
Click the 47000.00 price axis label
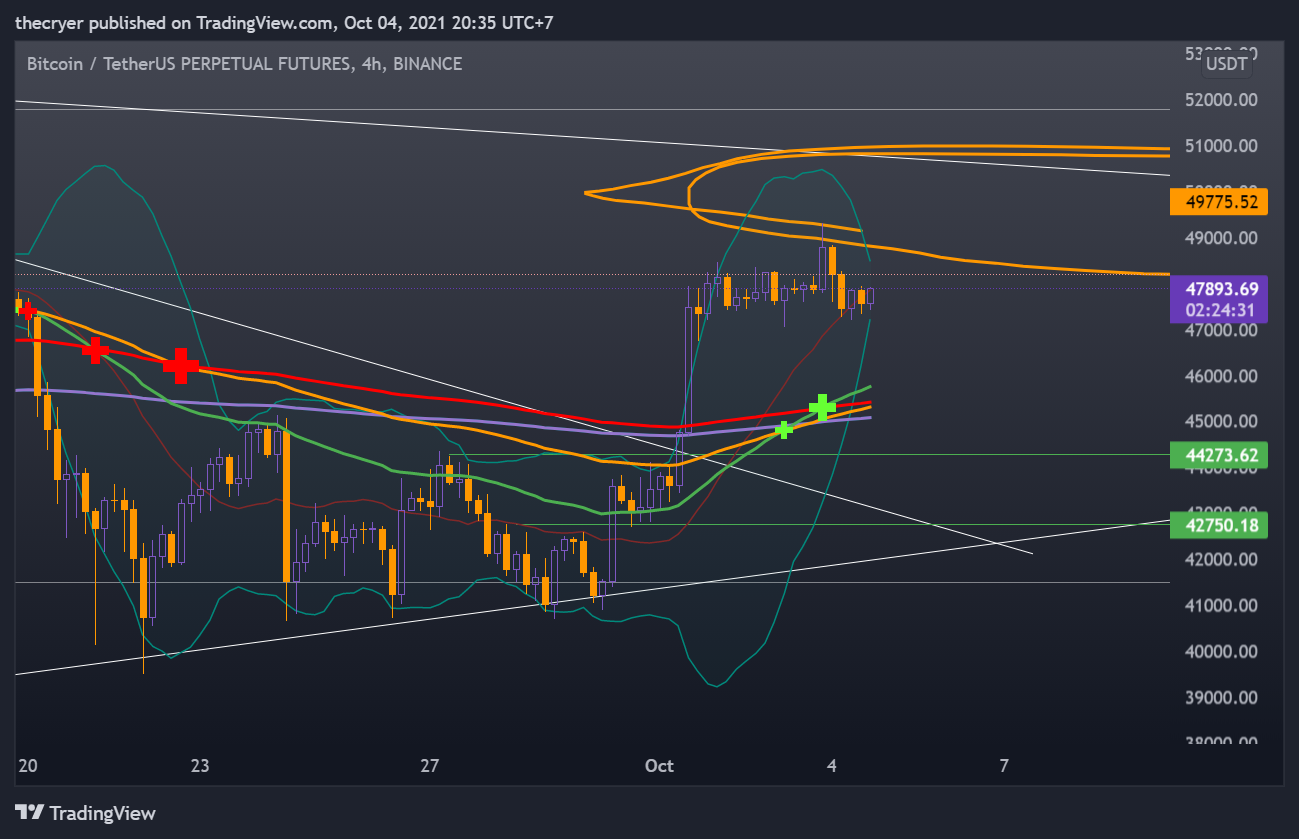pos(1221,330)
